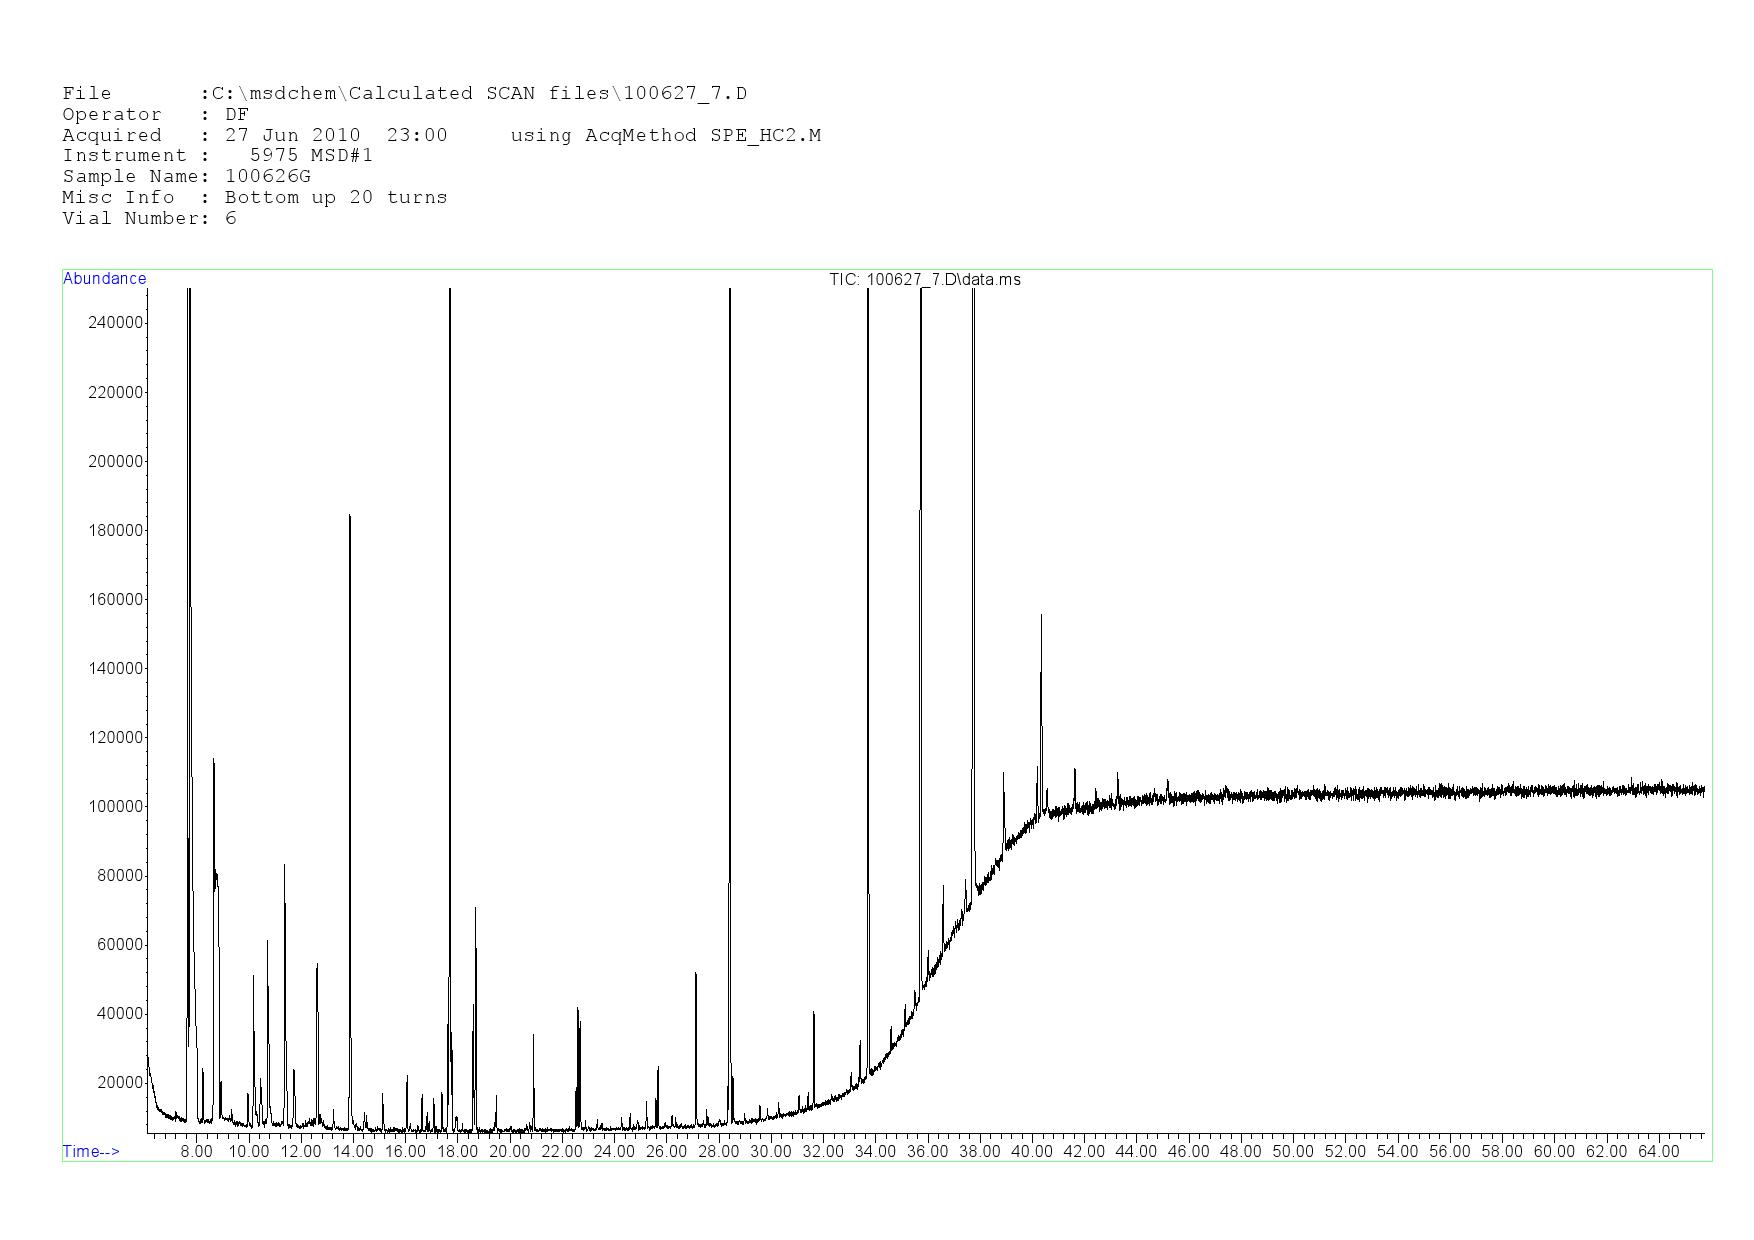Viewport: 1754px width, 1240px height.
Task: Click the acquisition date 27 Jun 2010
Action: click(292, 136)
